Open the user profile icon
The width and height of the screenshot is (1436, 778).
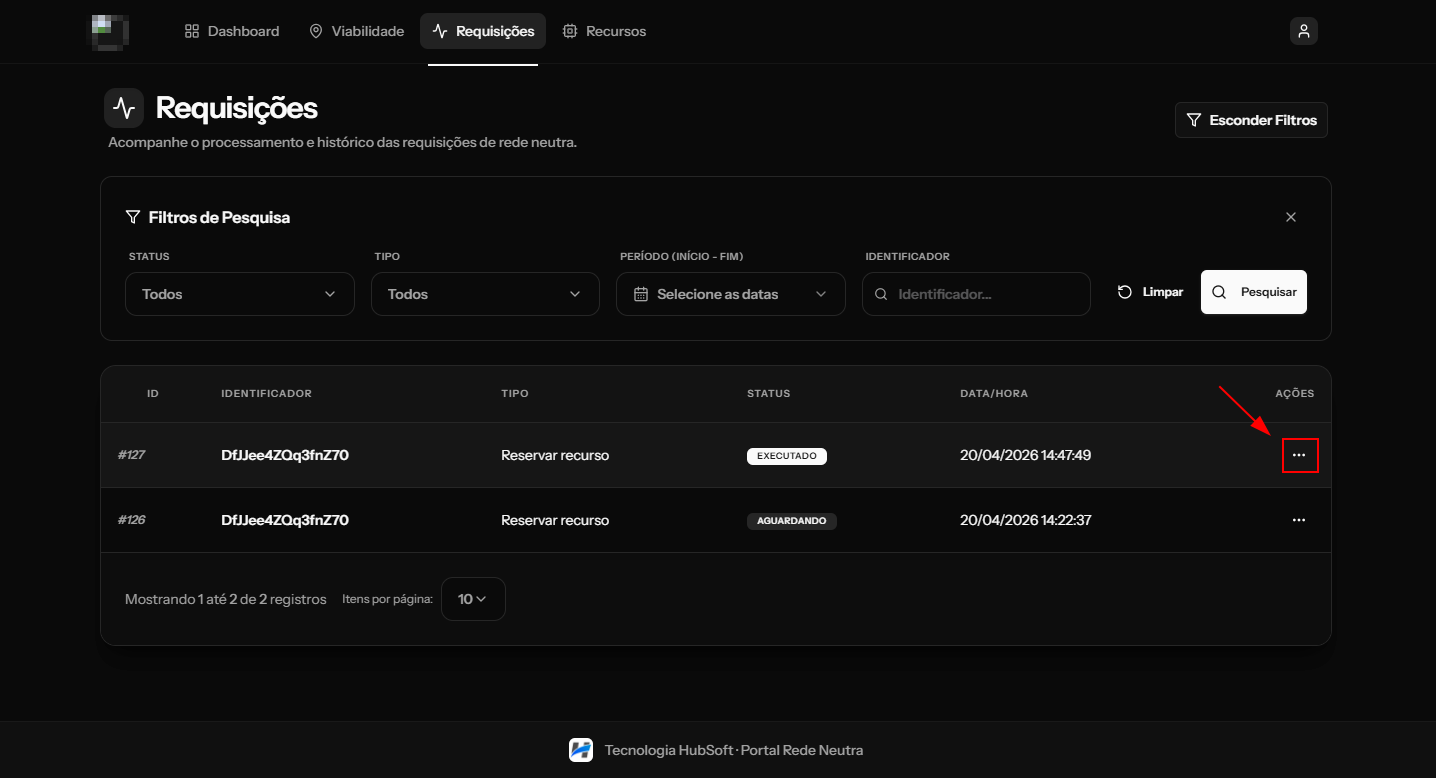coord(1303,31)
